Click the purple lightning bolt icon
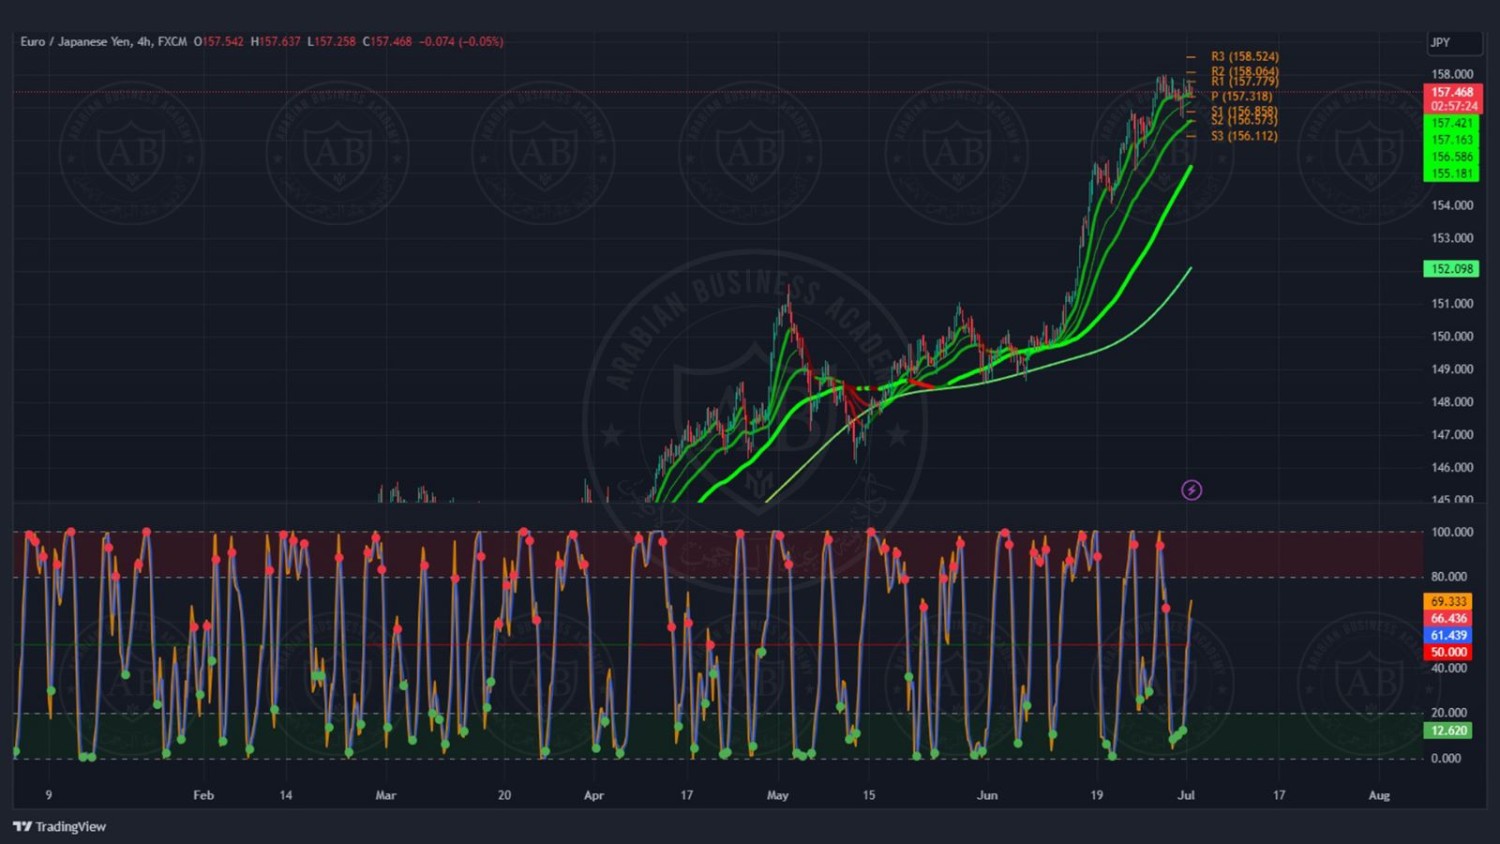Image resolution: width=1500 pixels, height=844 pixels. click(1191, 490)
